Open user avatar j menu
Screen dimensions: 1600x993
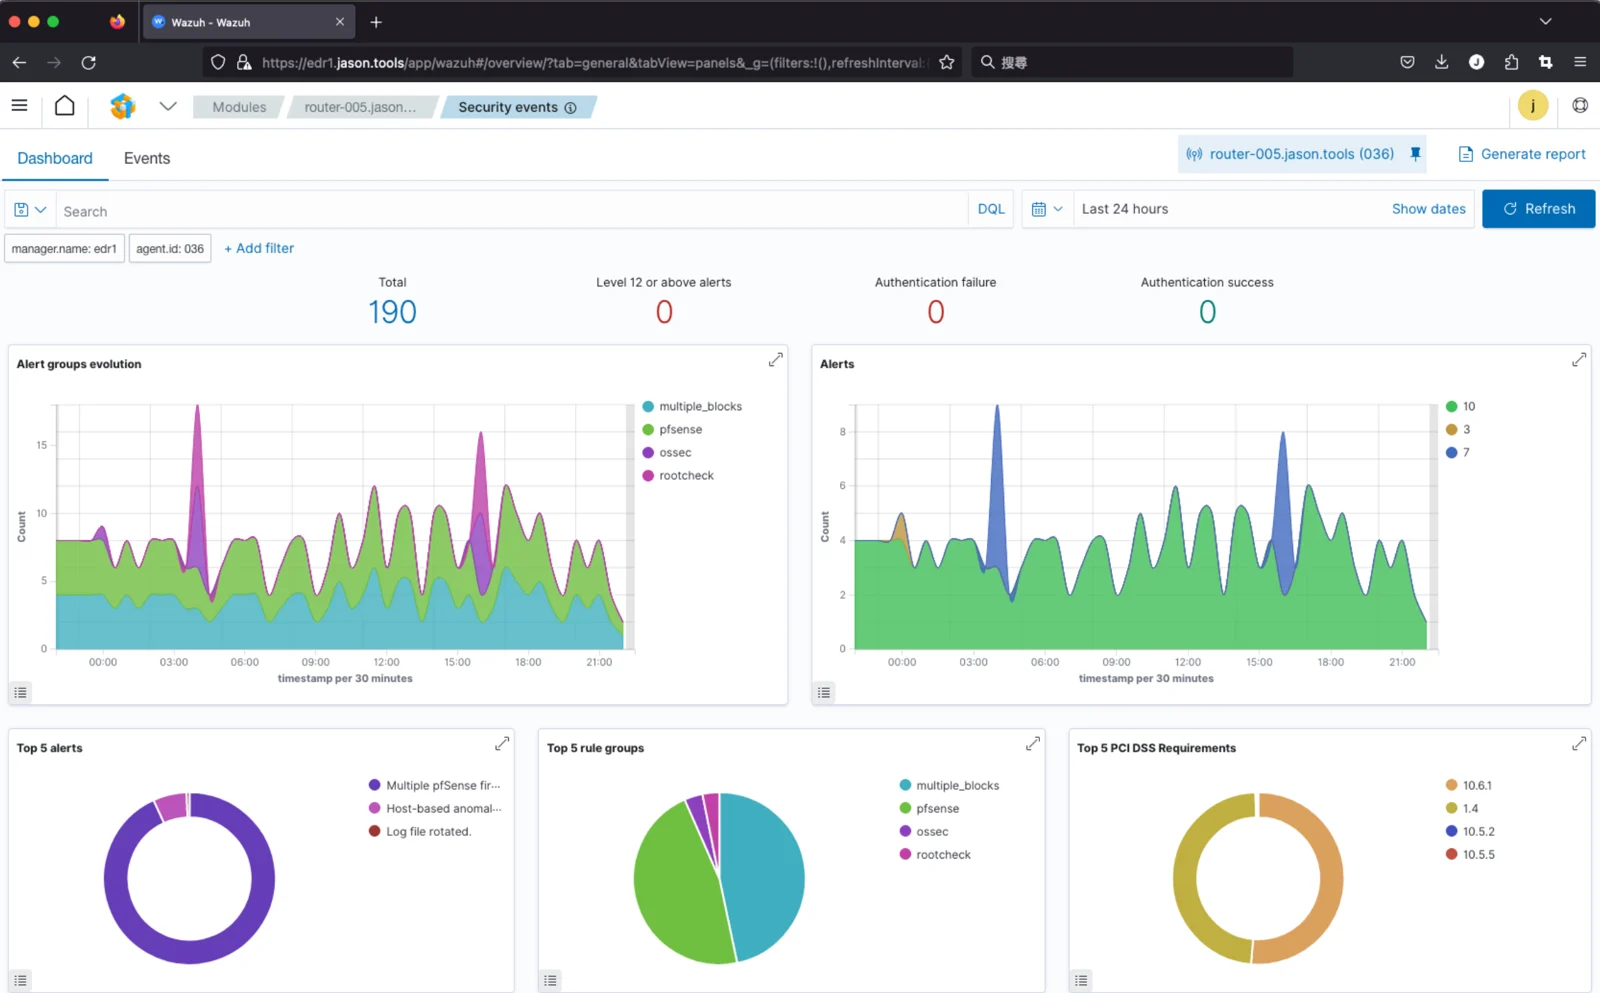1532,105
